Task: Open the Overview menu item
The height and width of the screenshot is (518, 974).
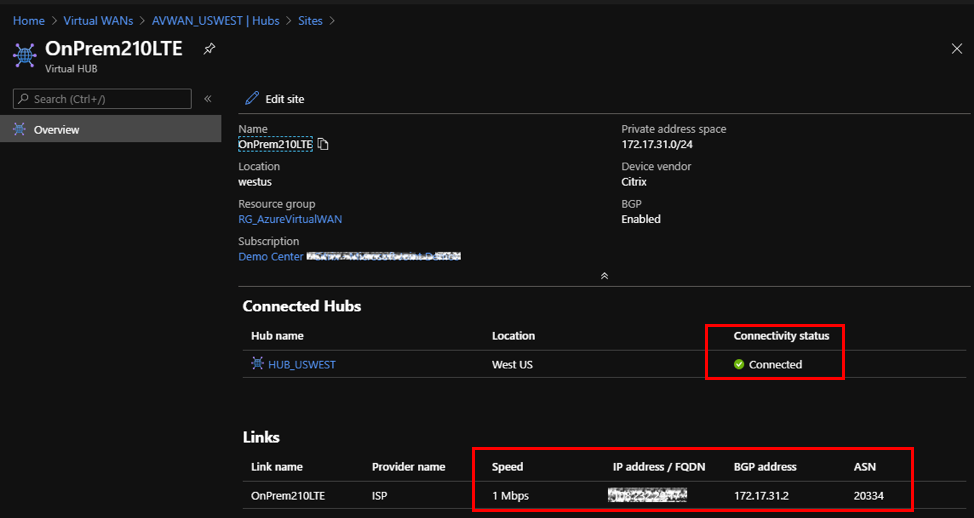Action: pyautogui.click(x=111, y=129)
